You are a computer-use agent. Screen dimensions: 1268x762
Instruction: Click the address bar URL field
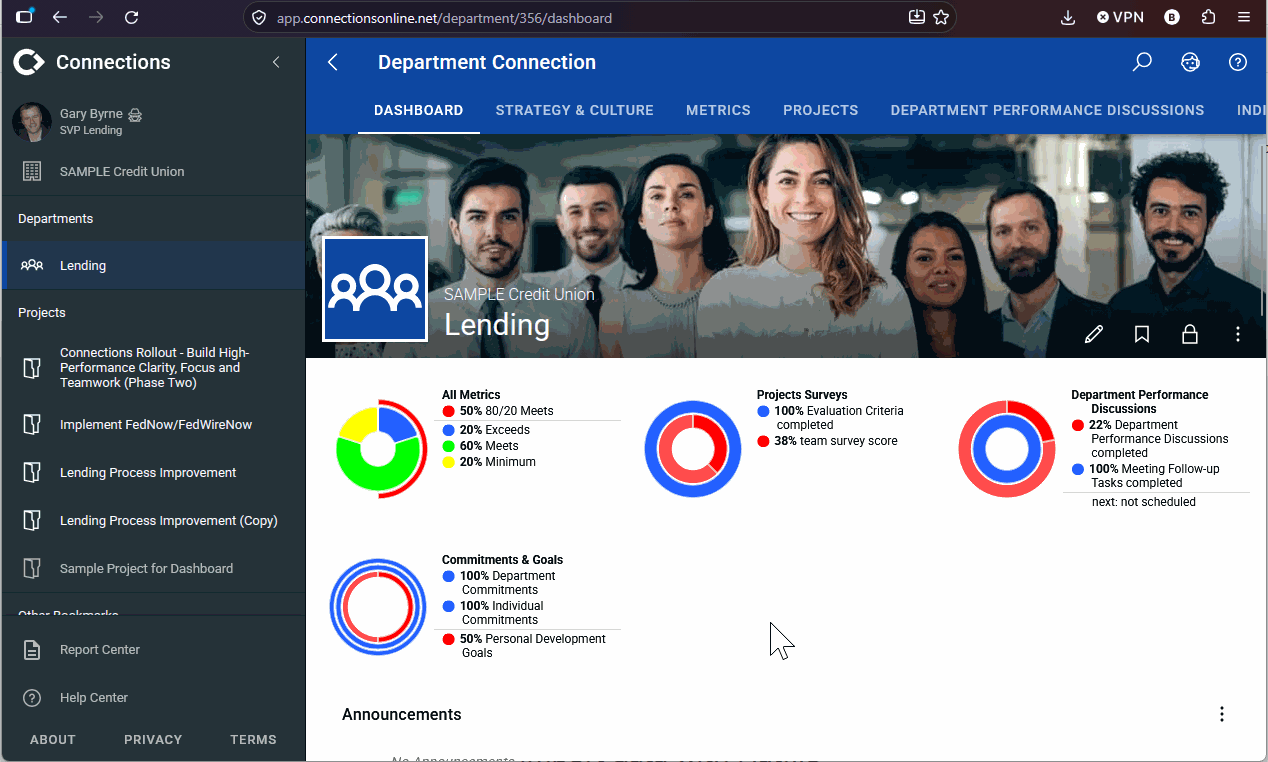(x=600, y=17)
